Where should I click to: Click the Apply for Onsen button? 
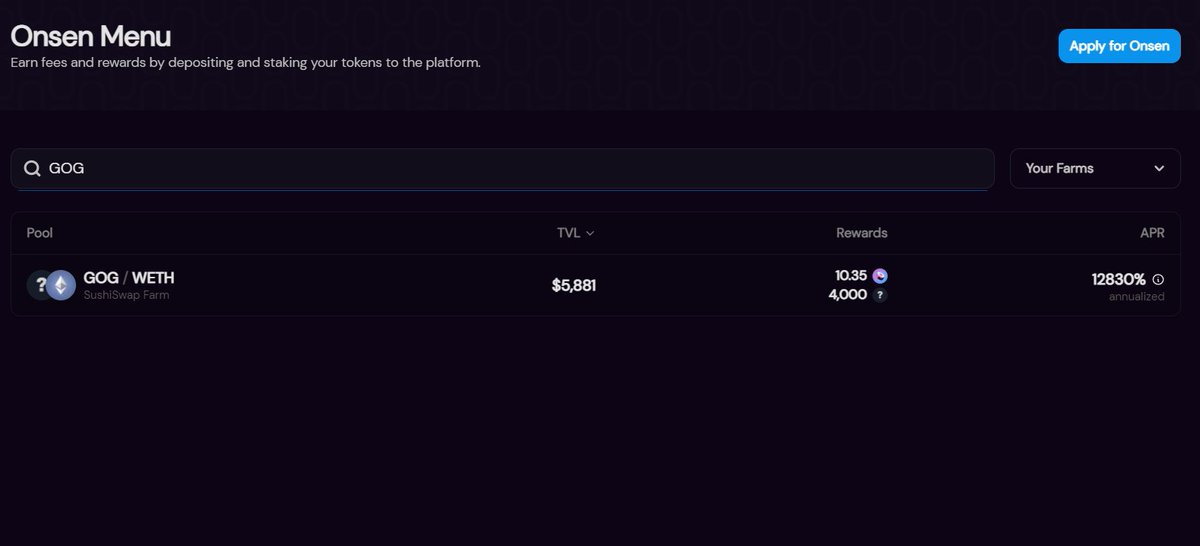pos(1120,46)
